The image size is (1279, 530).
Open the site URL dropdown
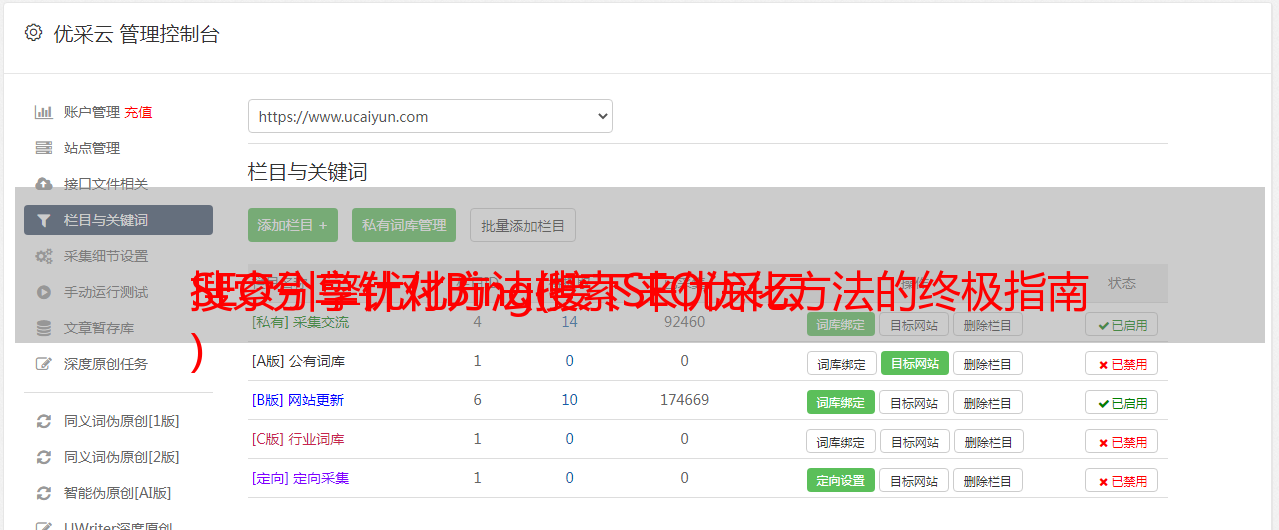[430, 116]
